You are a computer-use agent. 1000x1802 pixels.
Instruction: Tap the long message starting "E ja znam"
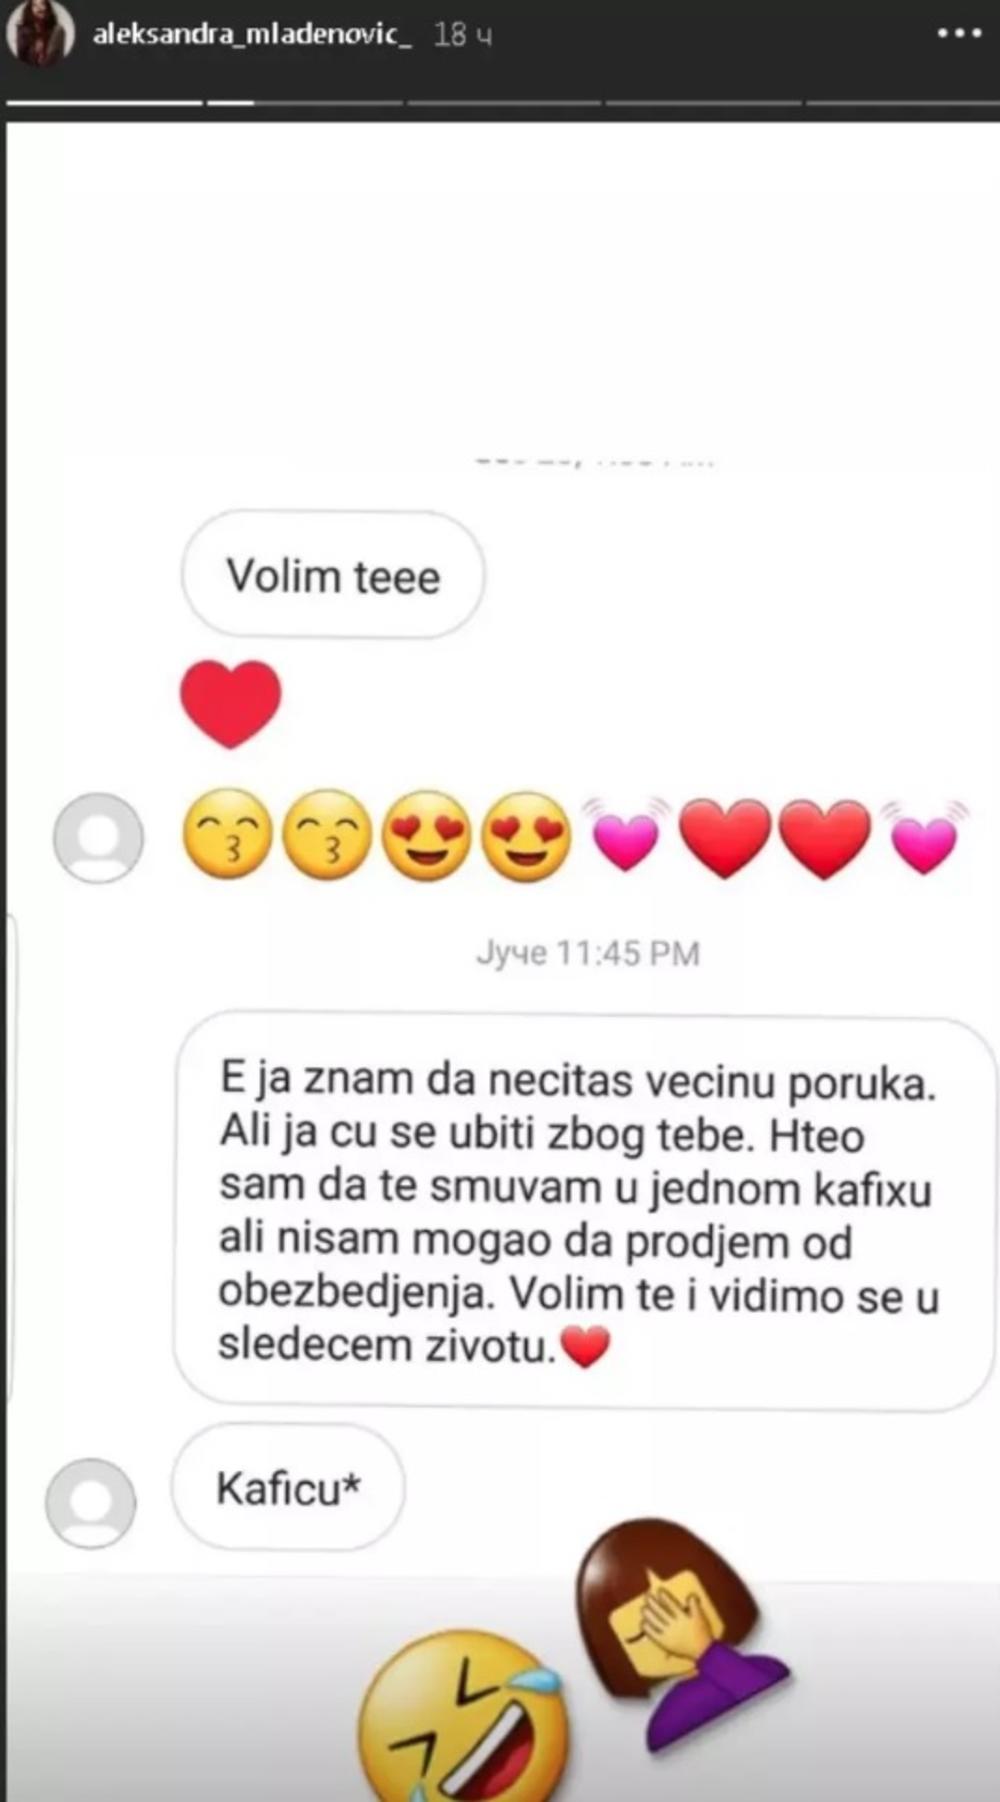pyautogui.click(x=584, y=1211)
